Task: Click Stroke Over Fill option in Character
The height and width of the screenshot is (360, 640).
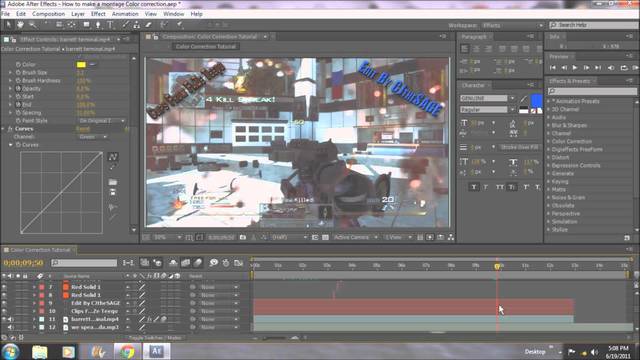Action: tap(519, 147)
